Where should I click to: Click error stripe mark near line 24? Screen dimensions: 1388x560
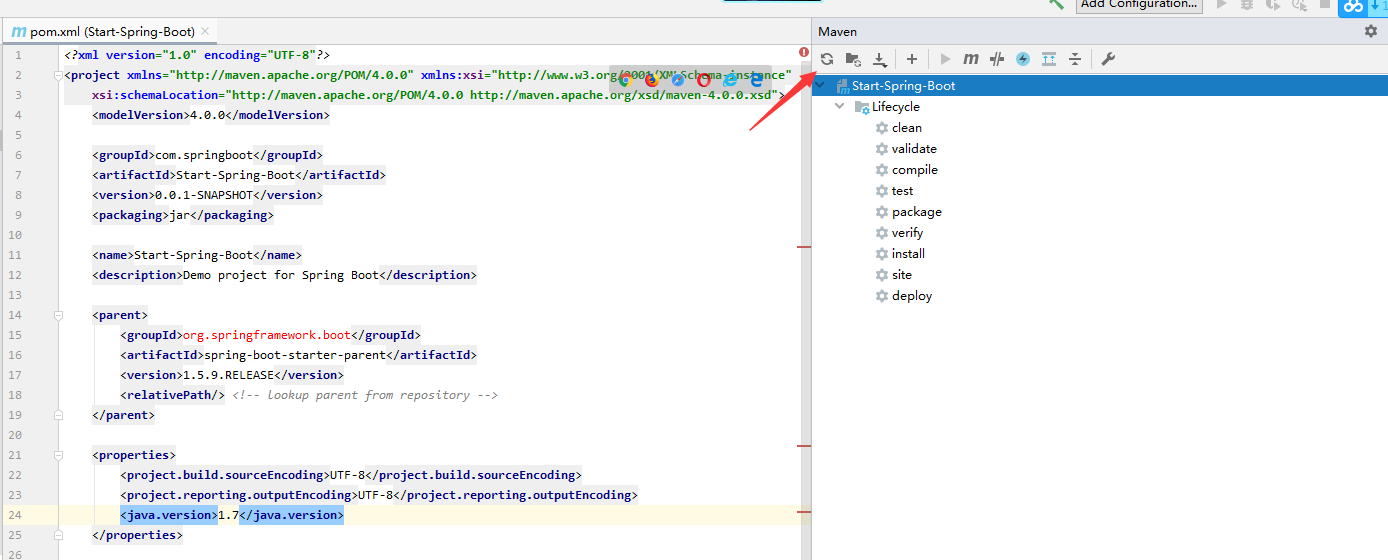coord(803,510)
